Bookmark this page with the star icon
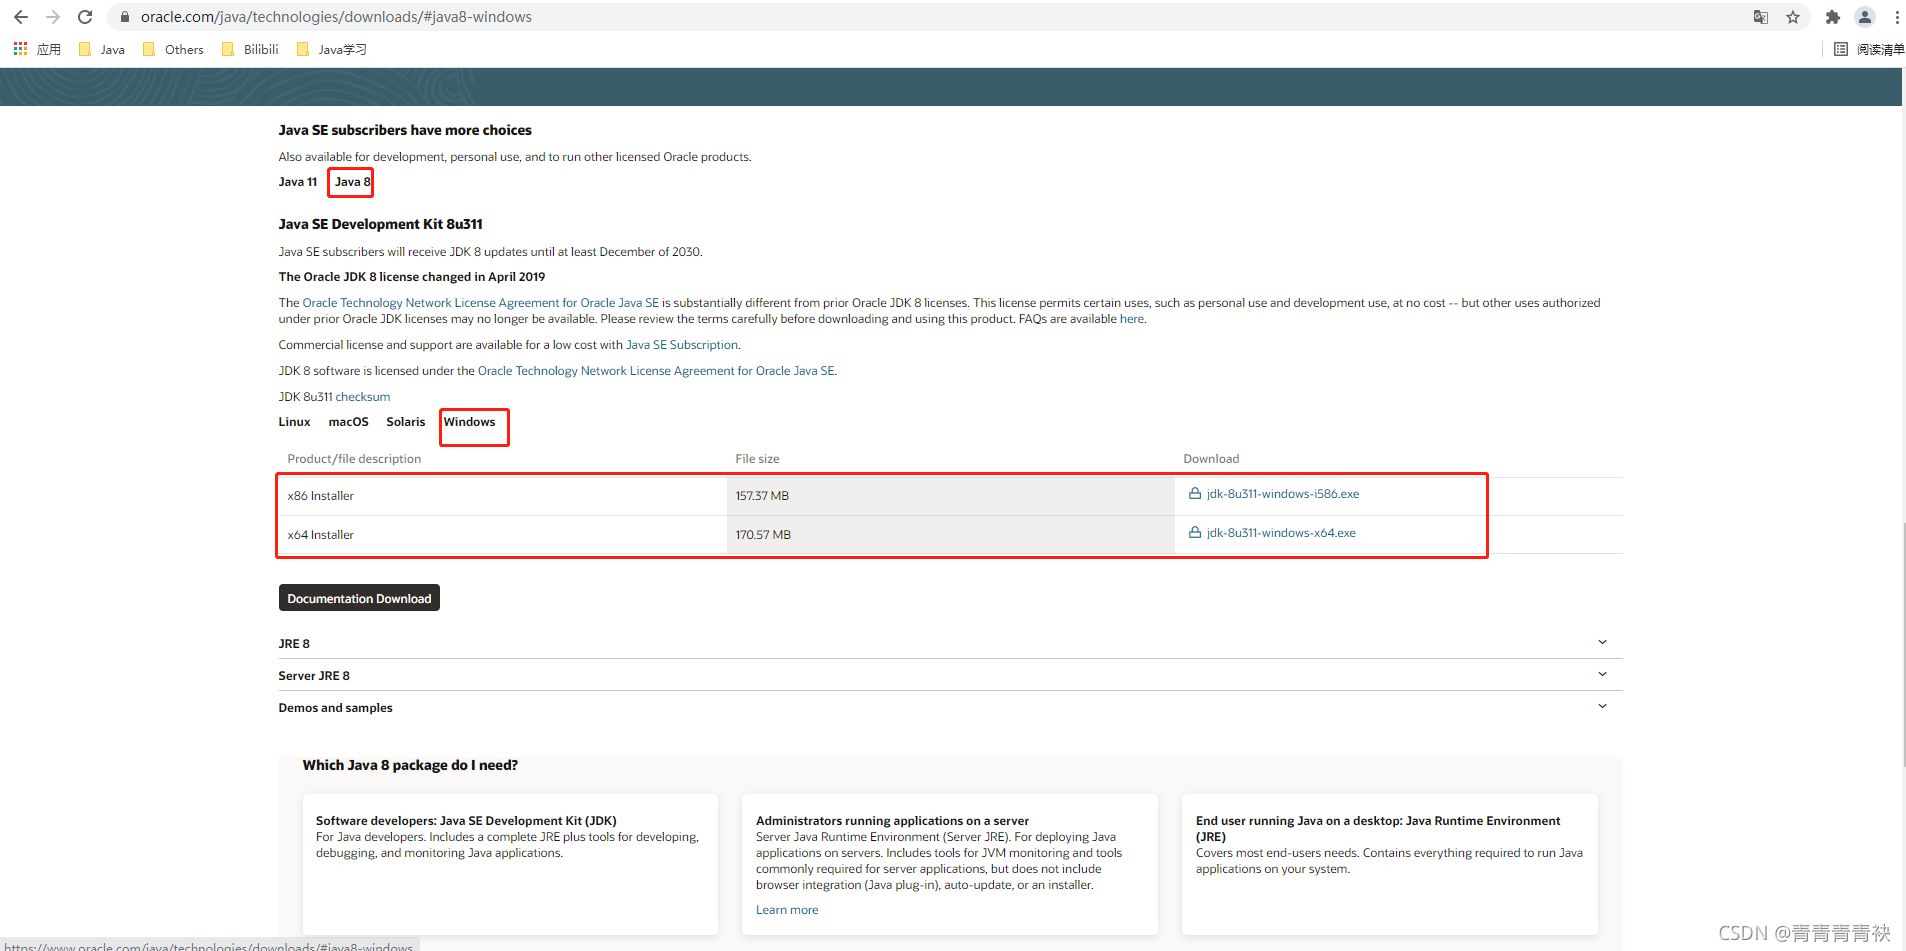Viewport: 1906px width, 951px height. tap(1793, 17)
